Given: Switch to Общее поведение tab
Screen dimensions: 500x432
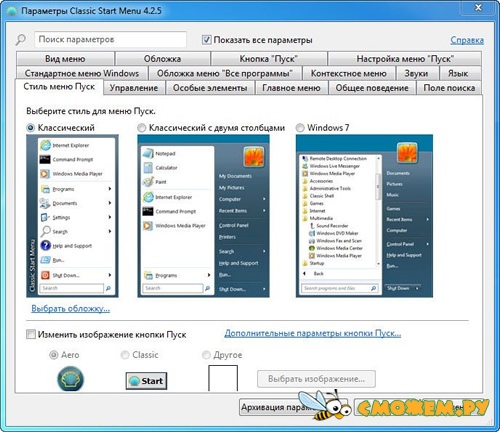Looking at the screenshot, I should click(x=372, y=88).
